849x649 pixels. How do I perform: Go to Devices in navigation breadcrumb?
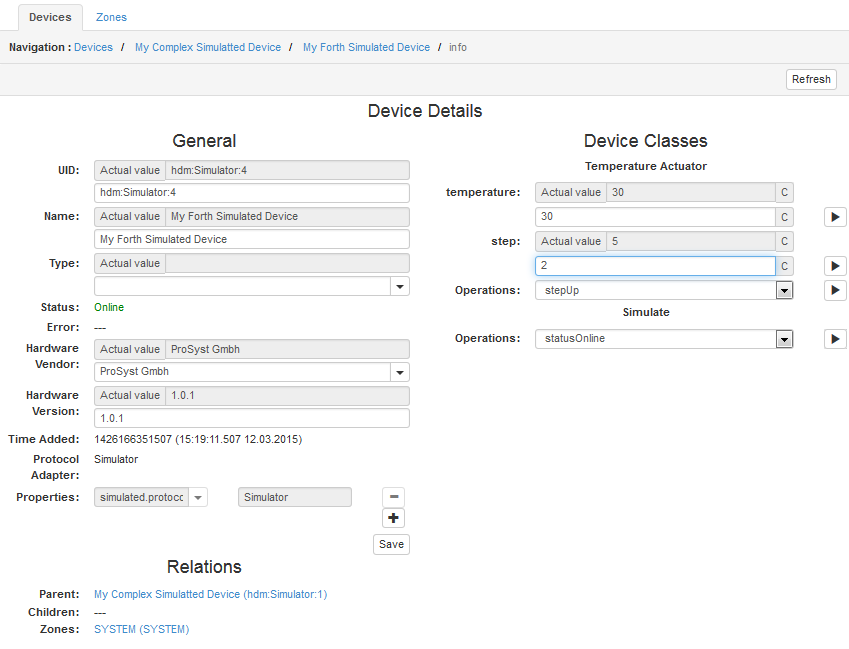(x=93, y=47)
